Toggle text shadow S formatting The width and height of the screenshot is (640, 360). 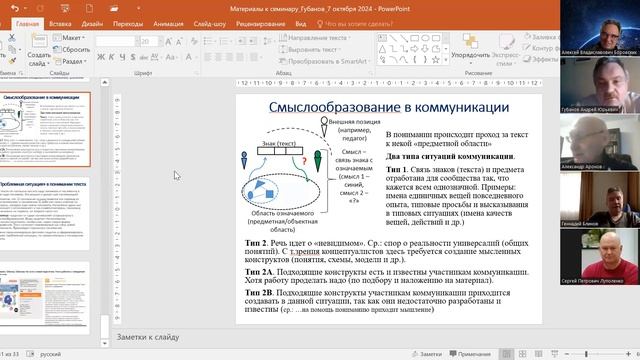(133, 57)
